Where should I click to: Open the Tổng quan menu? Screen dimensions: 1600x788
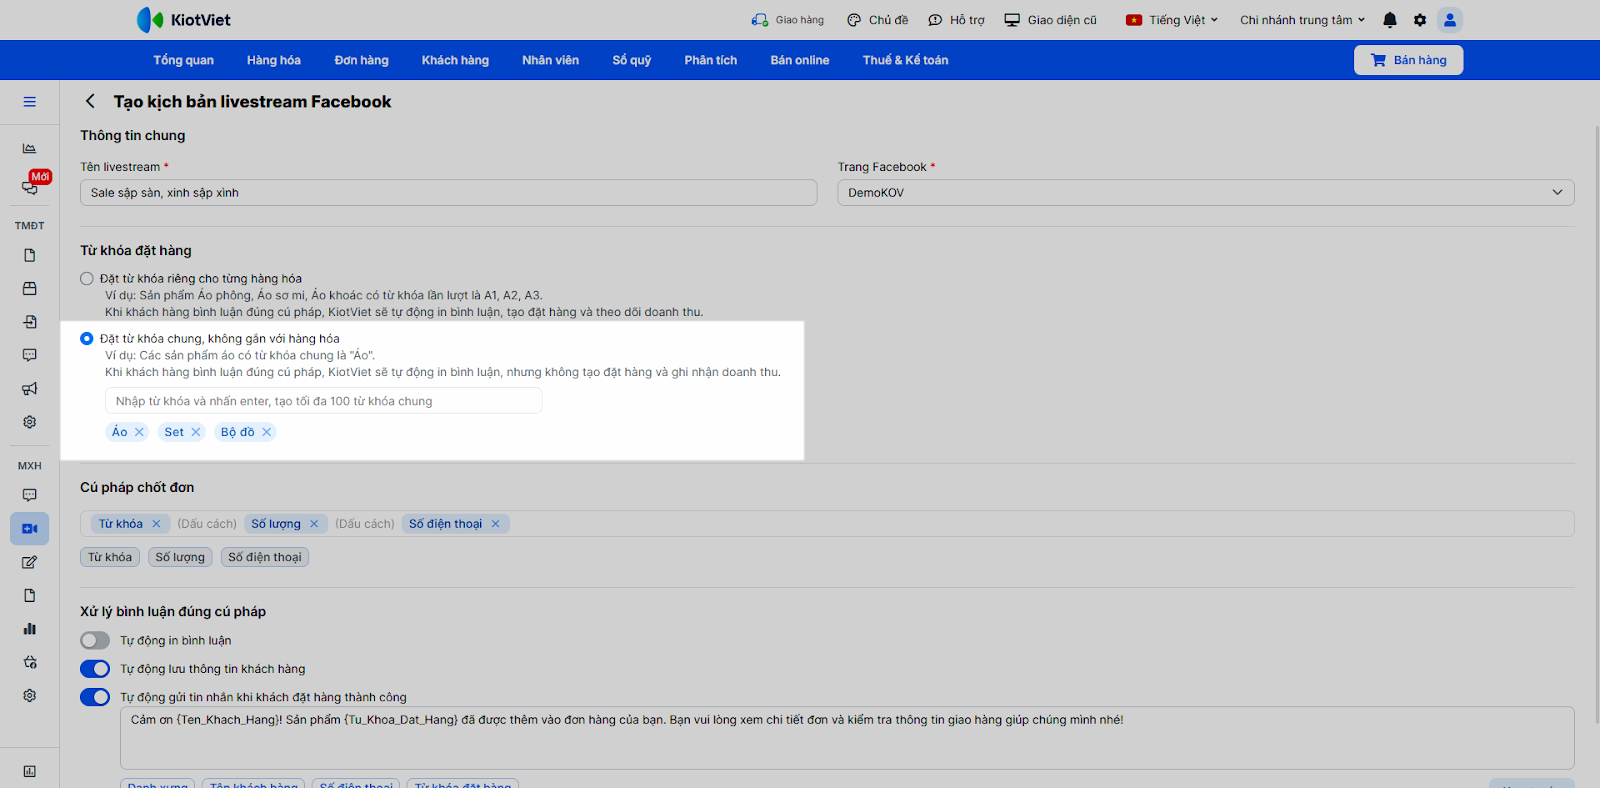click(183, 60)
